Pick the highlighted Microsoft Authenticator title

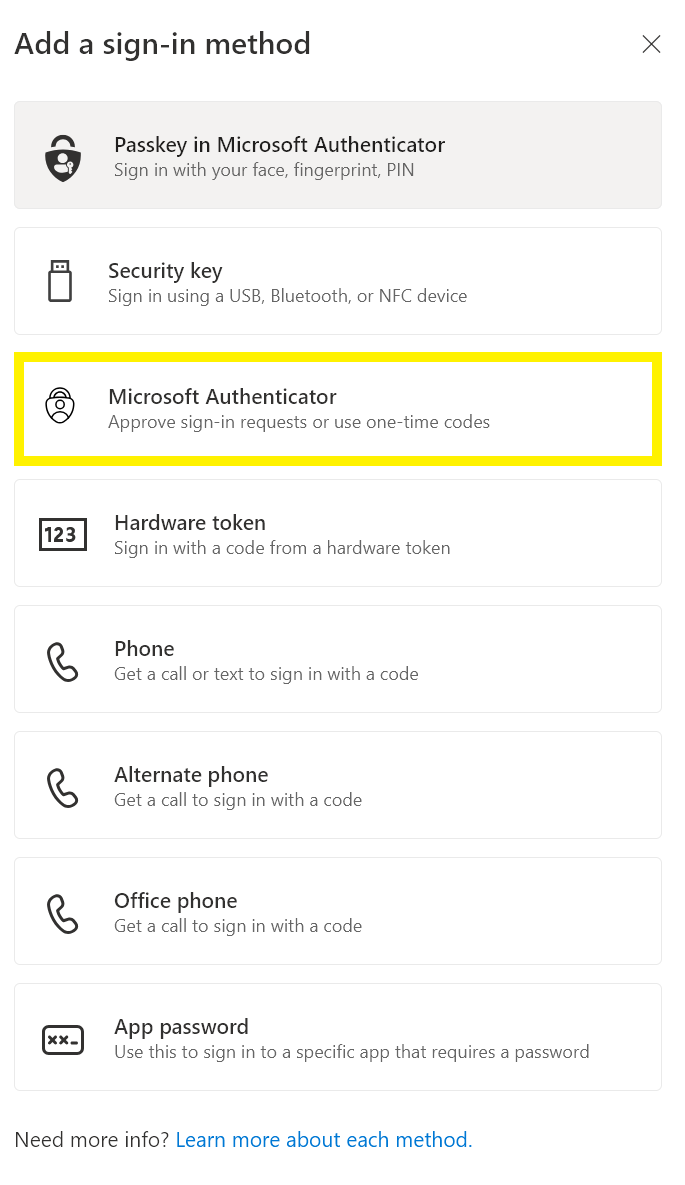click(222, 397)
